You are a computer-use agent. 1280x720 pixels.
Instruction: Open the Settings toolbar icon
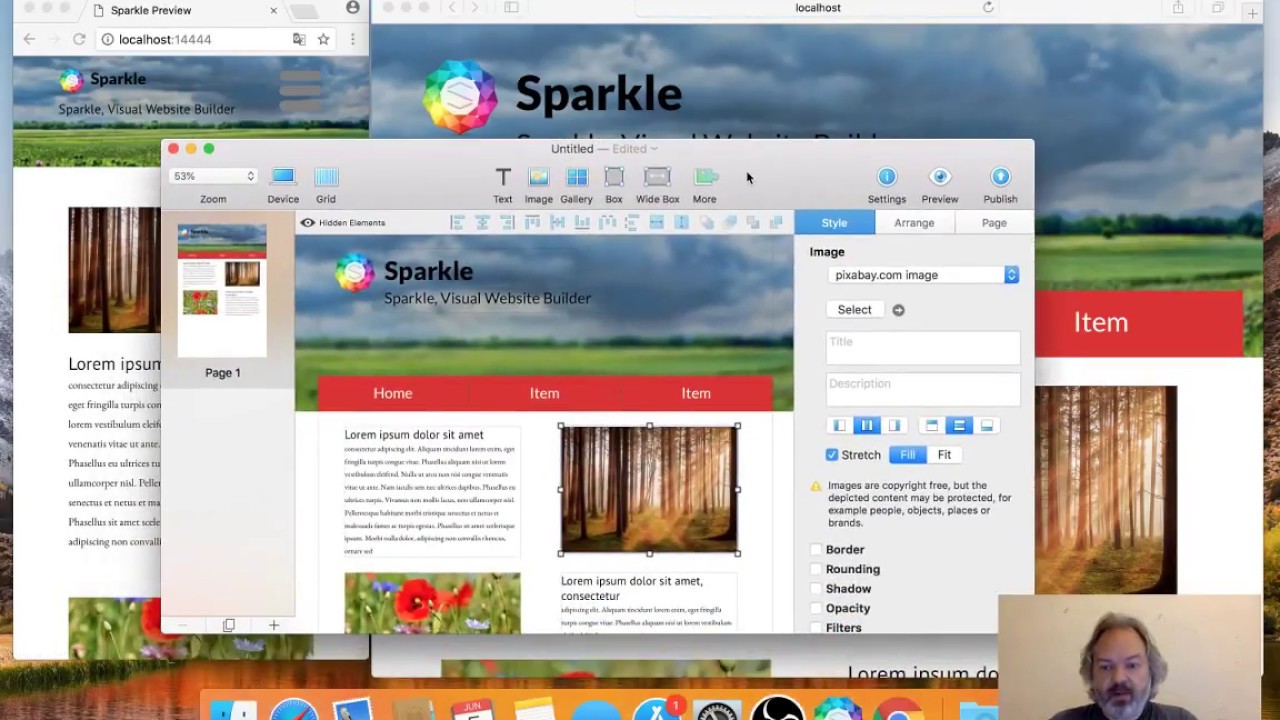(886, 178)
